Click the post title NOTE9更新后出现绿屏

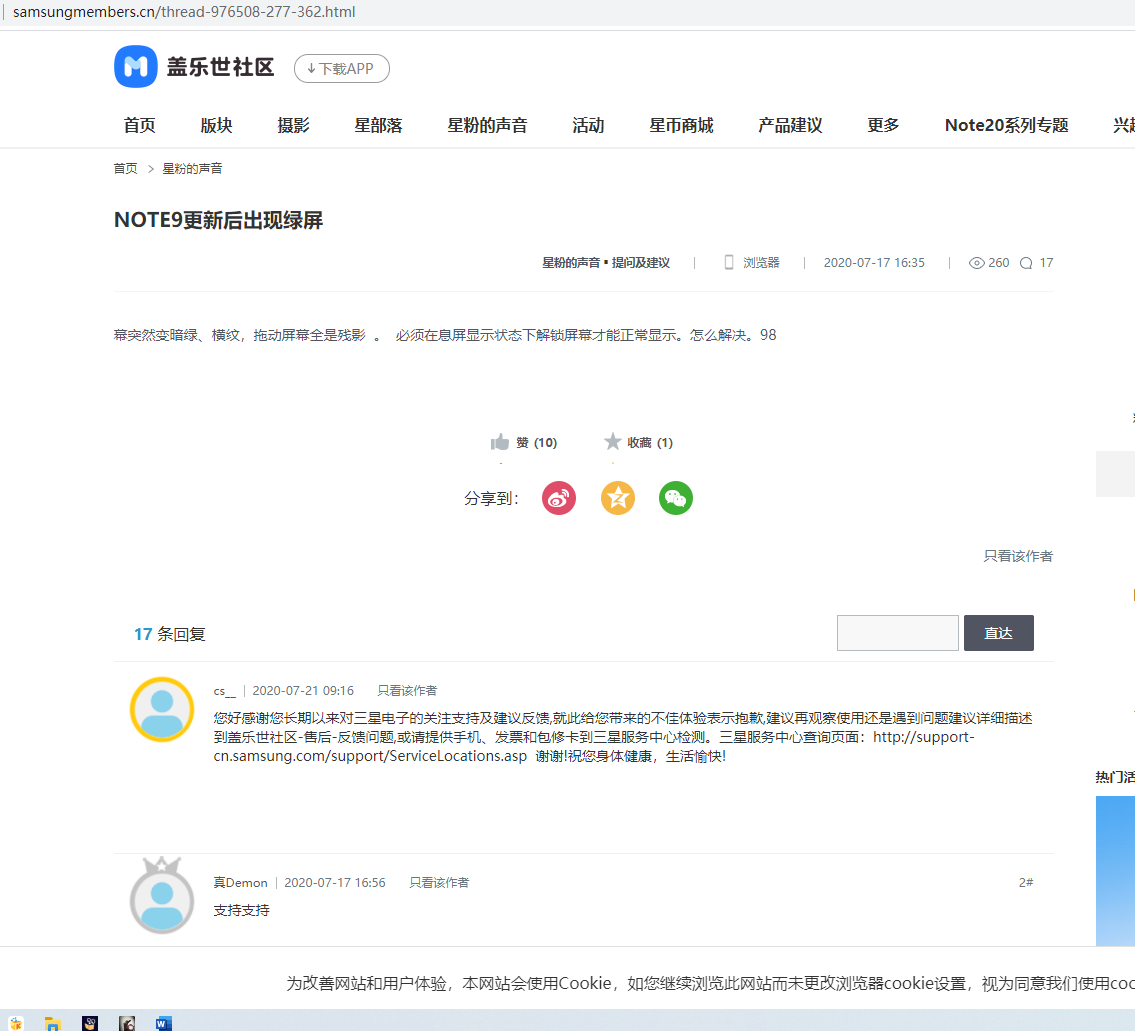219,220
